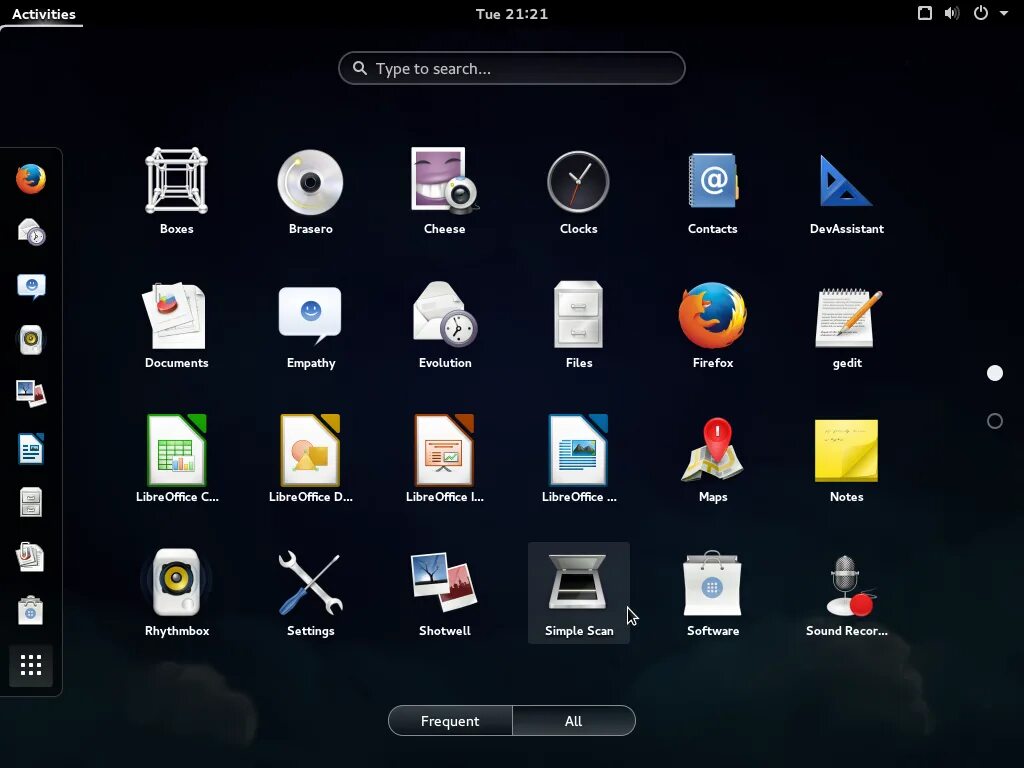This screenshot has height=768, width=1024.
Task: Open Evolution mail in the grid
Action: (444, 325)
